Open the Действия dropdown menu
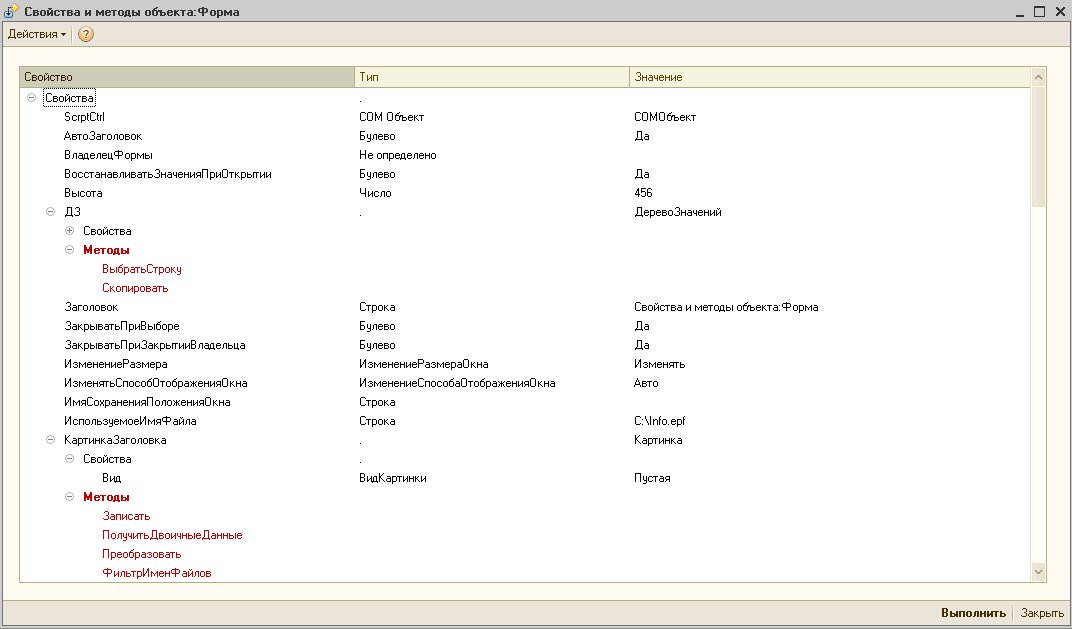1072x629 pixels. (37, 34)
